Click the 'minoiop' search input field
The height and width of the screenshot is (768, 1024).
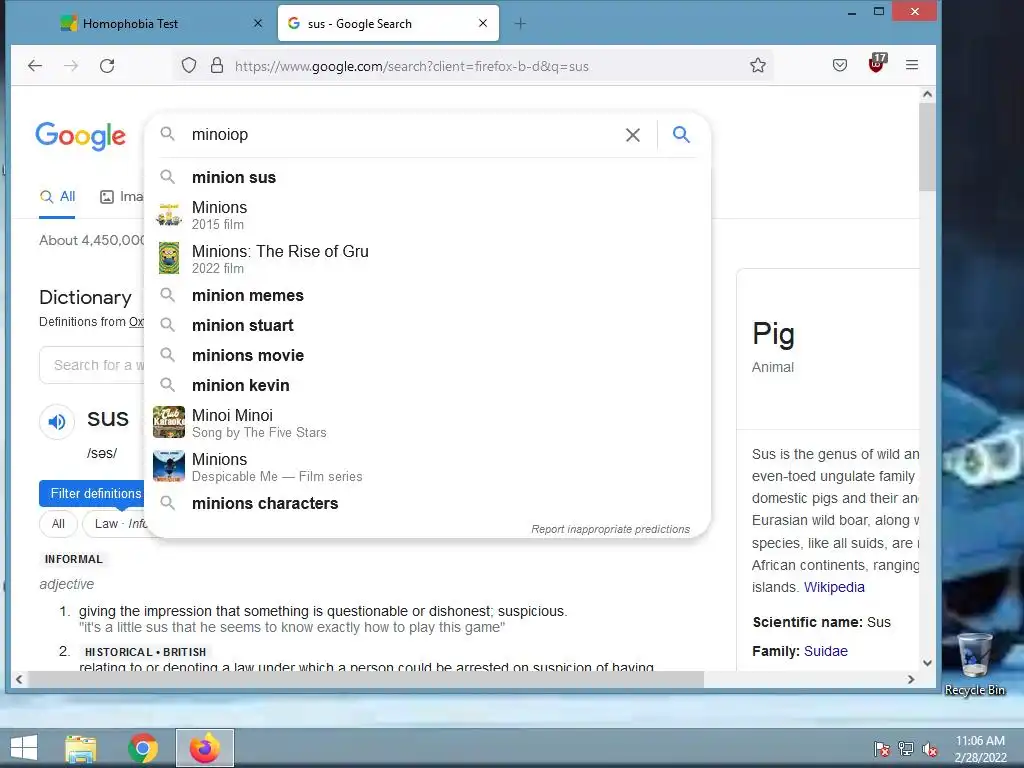coord(402,135)
